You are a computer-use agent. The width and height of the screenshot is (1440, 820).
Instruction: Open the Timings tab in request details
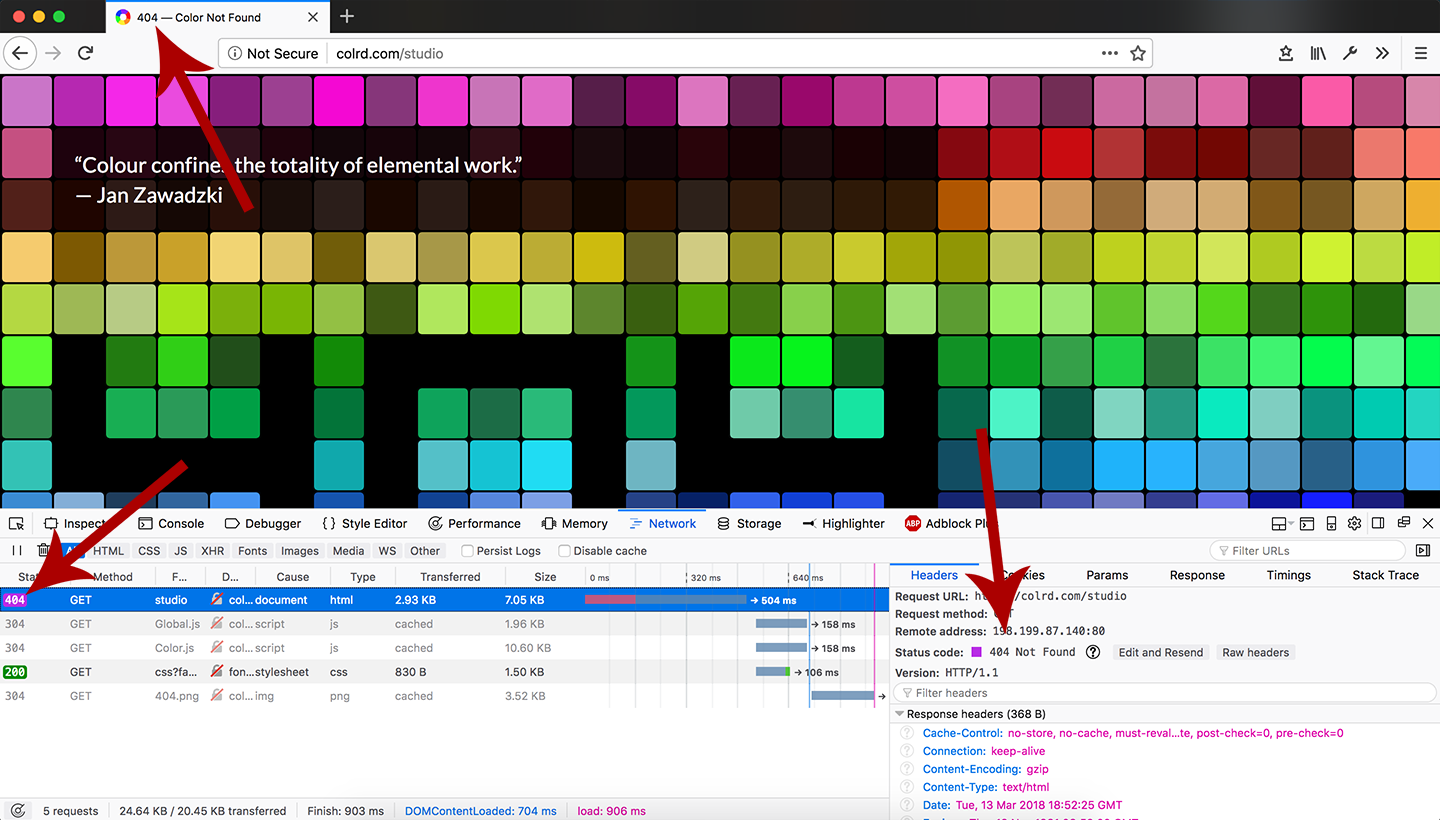pyautogui.click(x=1288, y=575)
